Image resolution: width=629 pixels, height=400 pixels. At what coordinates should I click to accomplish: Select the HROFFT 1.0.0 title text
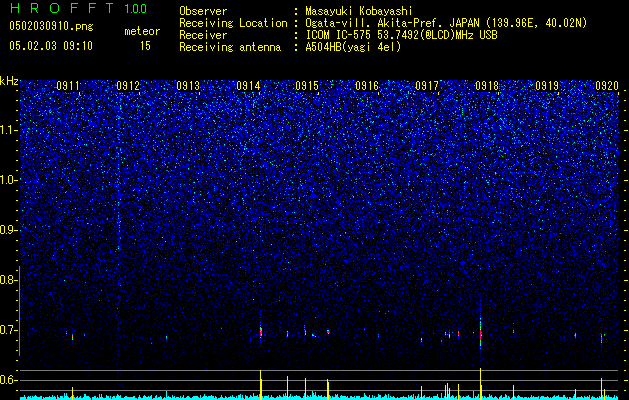coord(78,8)
